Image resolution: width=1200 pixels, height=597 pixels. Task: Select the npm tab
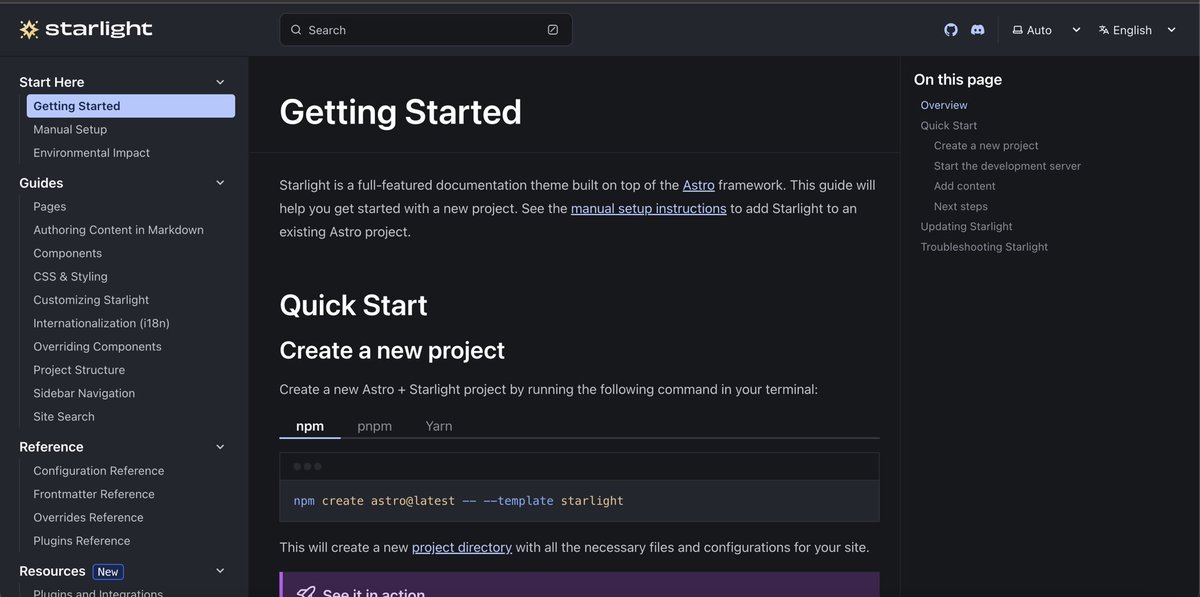pos(310,426)
